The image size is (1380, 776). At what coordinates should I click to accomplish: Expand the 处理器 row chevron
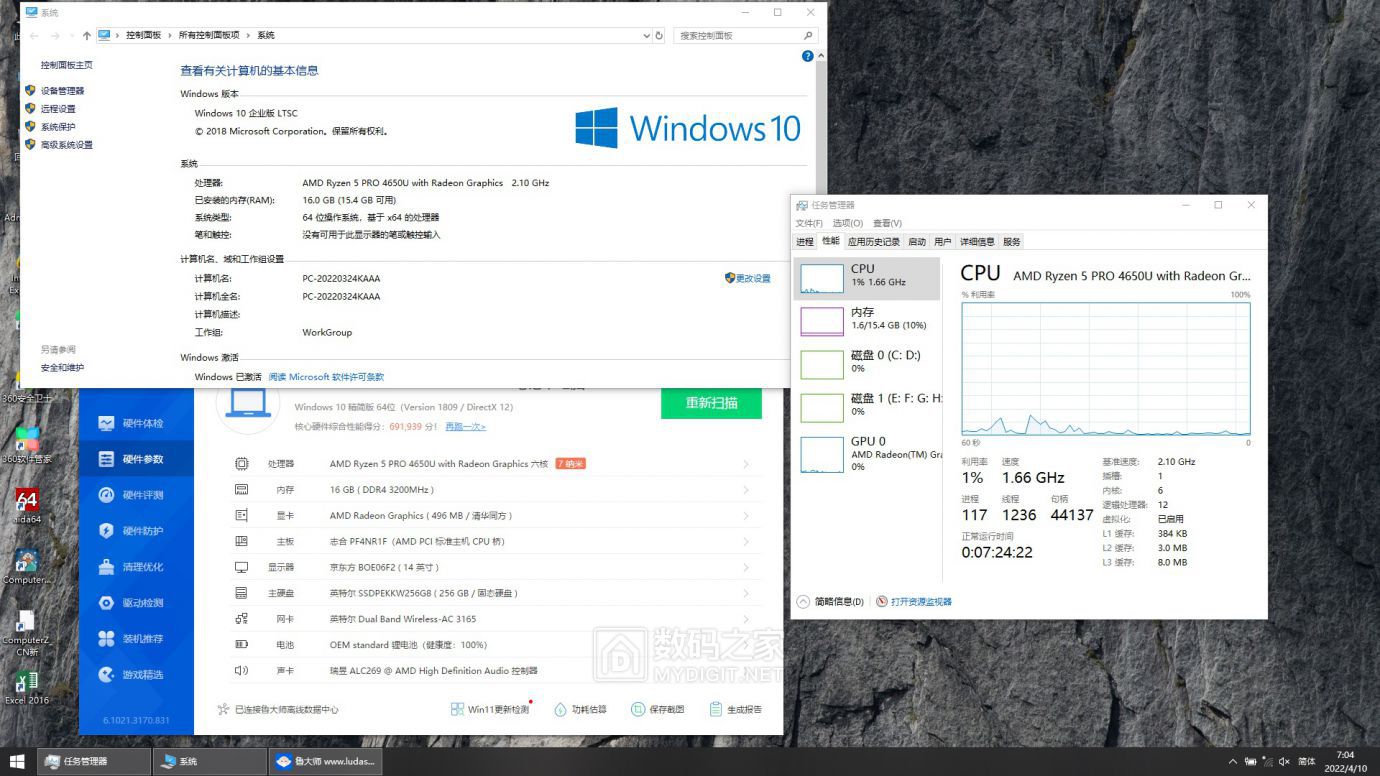tap(746, 464)
